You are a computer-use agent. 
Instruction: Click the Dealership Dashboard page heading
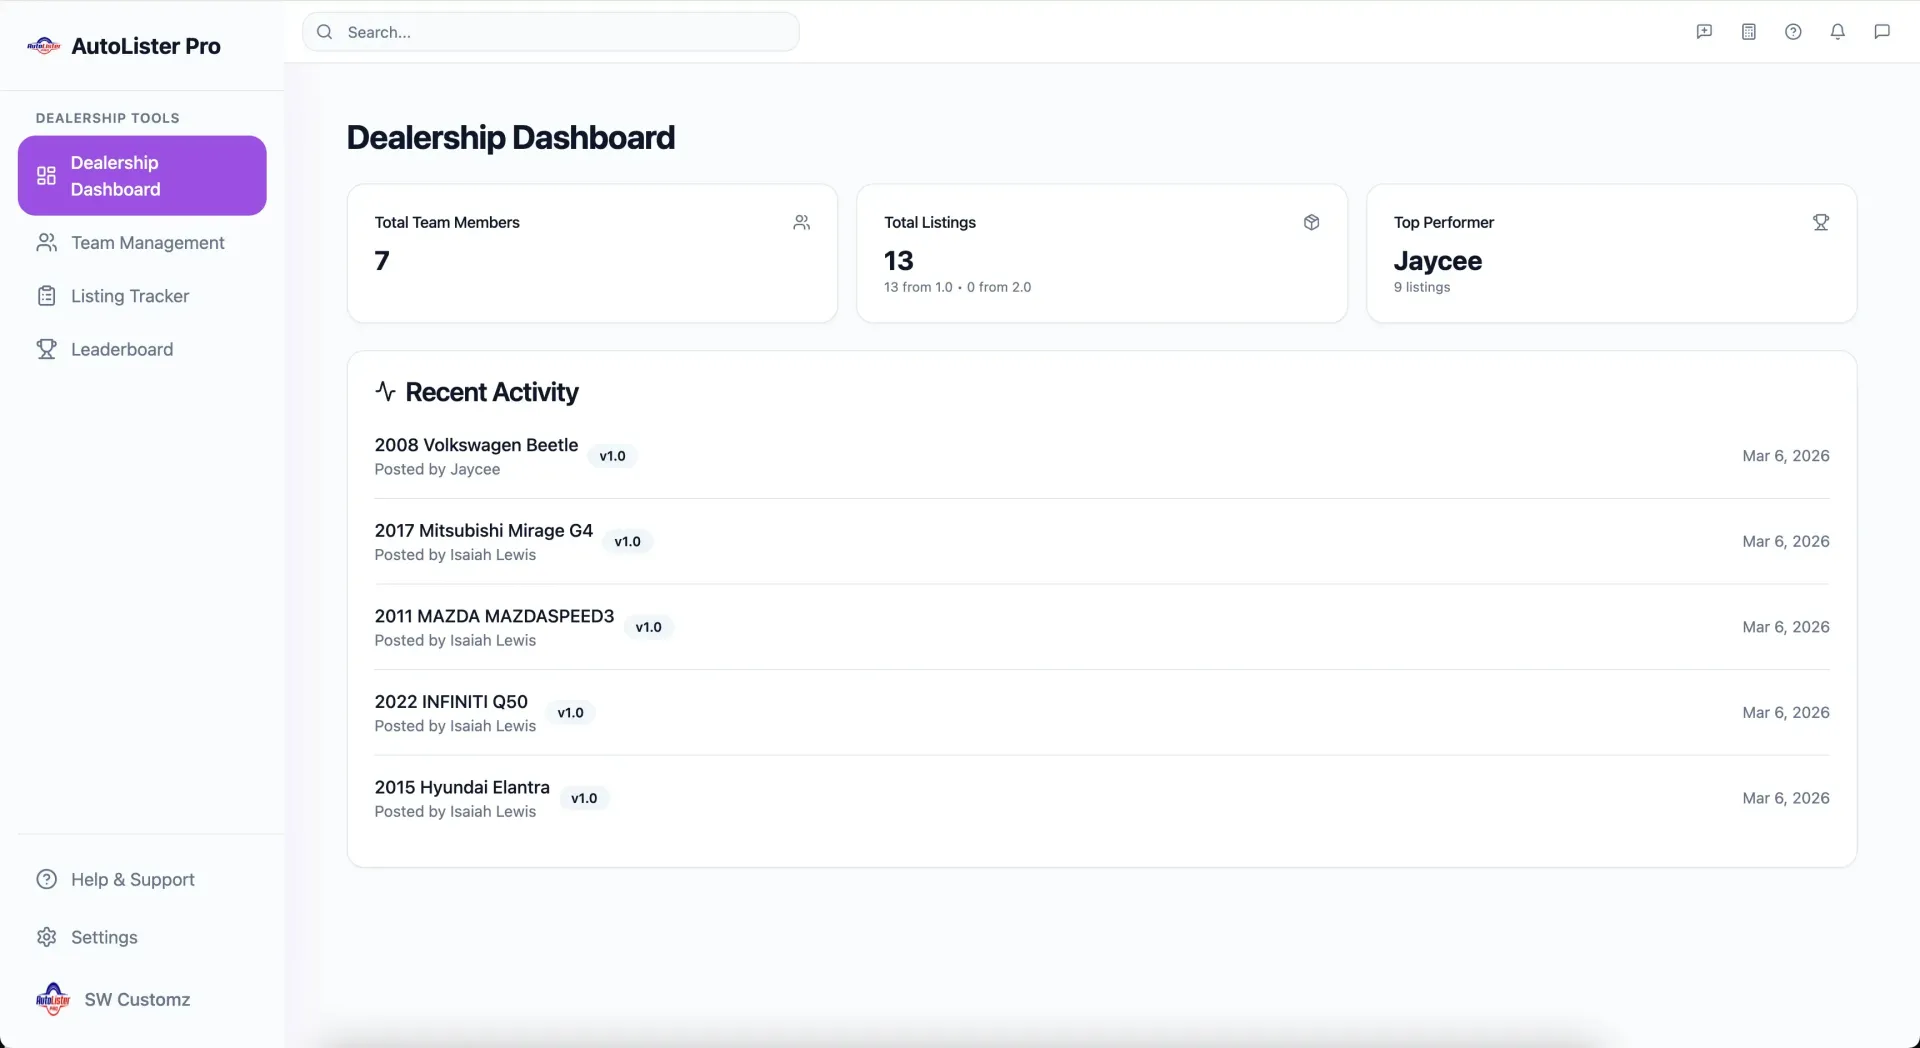click(x=510, y=138)
